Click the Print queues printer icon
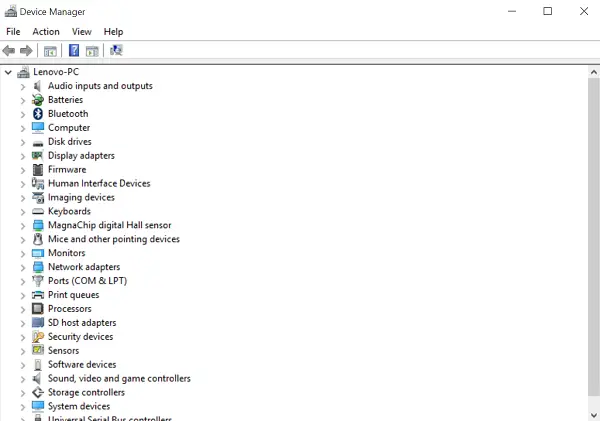Viewport: 600px width, 421px height. pyautogui.click(x=38, y=295)
